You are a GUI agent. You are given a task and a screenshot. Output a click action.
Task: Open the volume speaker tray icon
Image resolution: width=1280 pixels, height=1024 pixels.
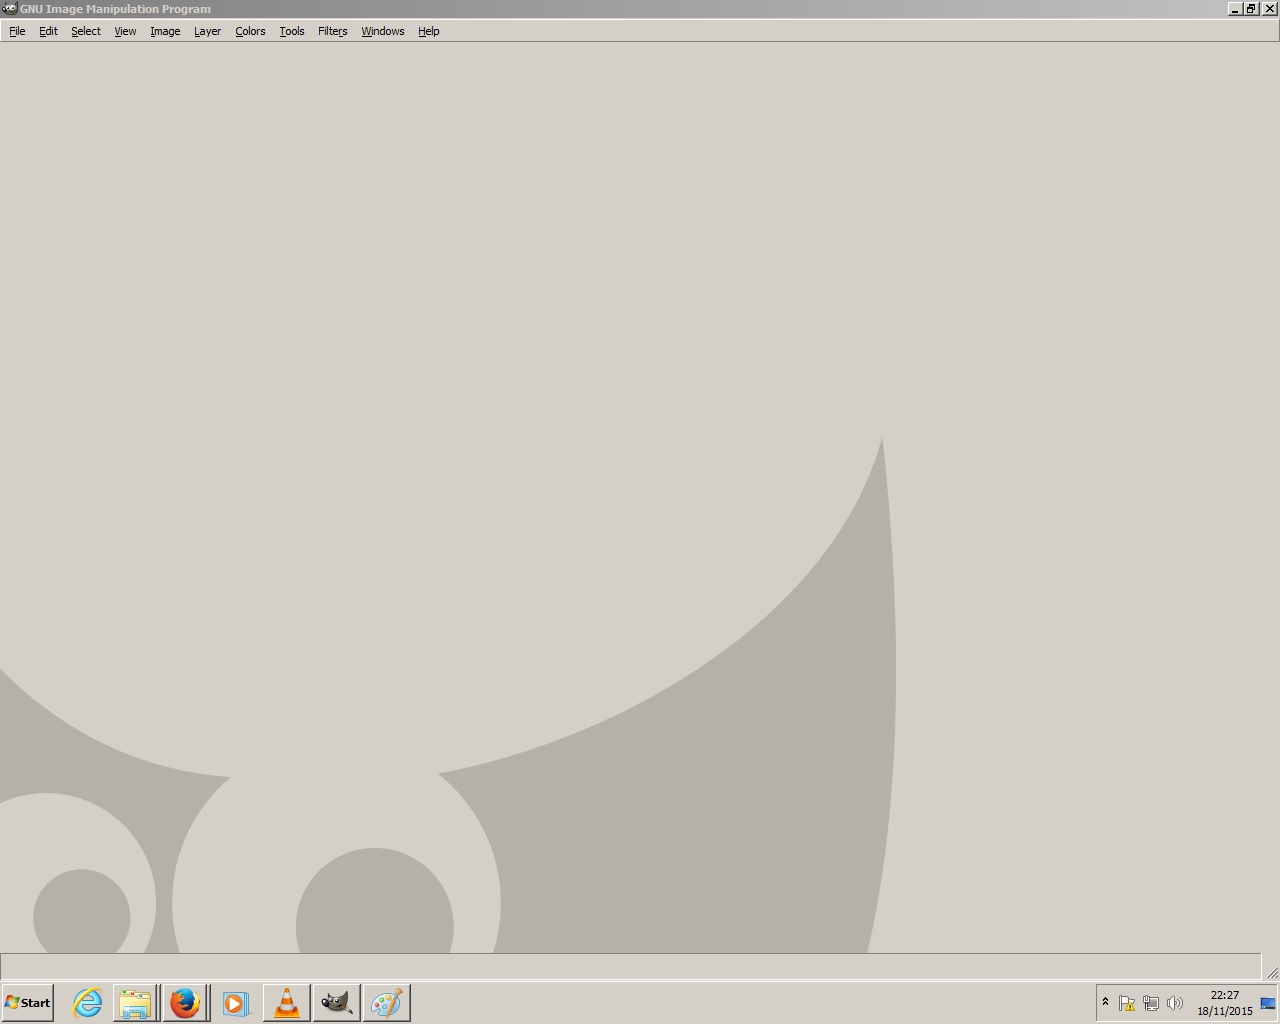(1175, 1003)
